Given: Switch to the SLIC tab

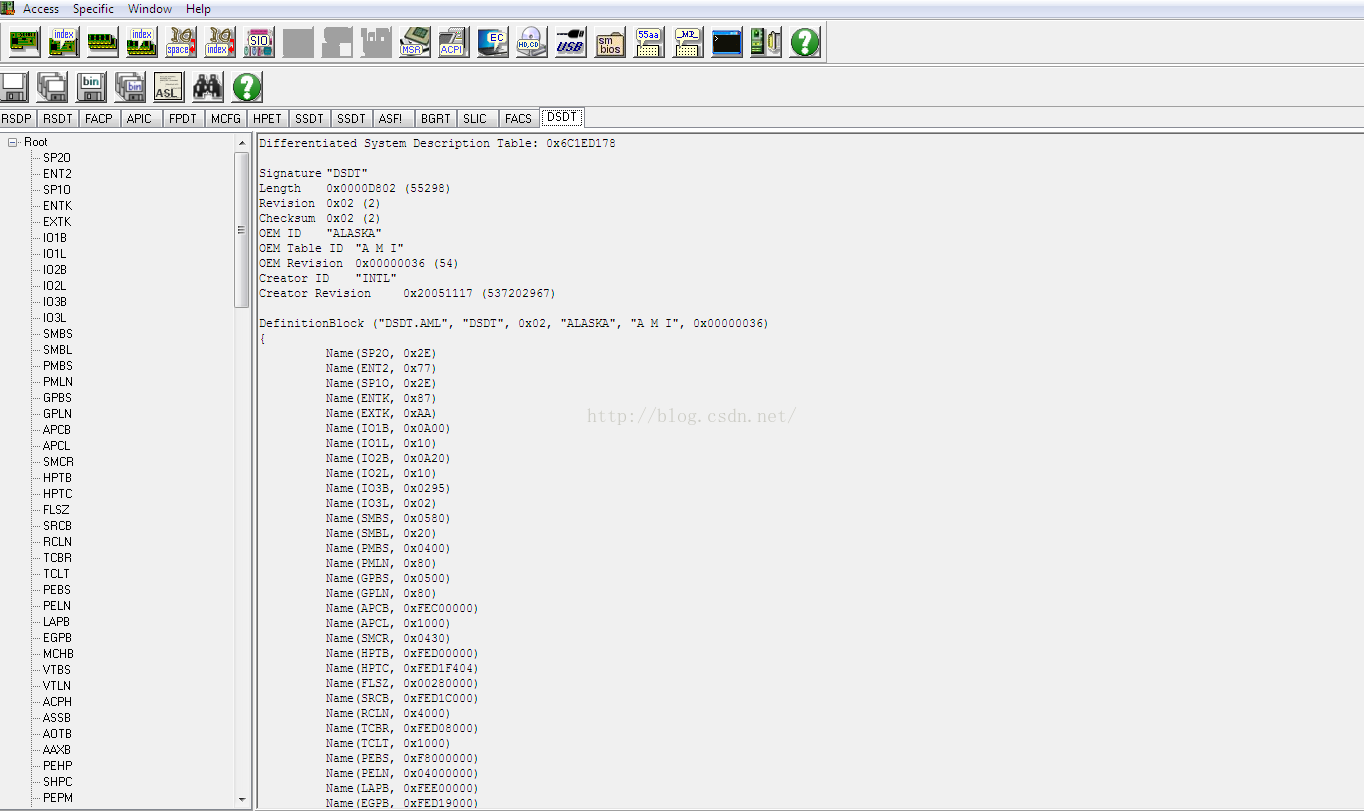Looking at the screenshot, I should 475,119.
